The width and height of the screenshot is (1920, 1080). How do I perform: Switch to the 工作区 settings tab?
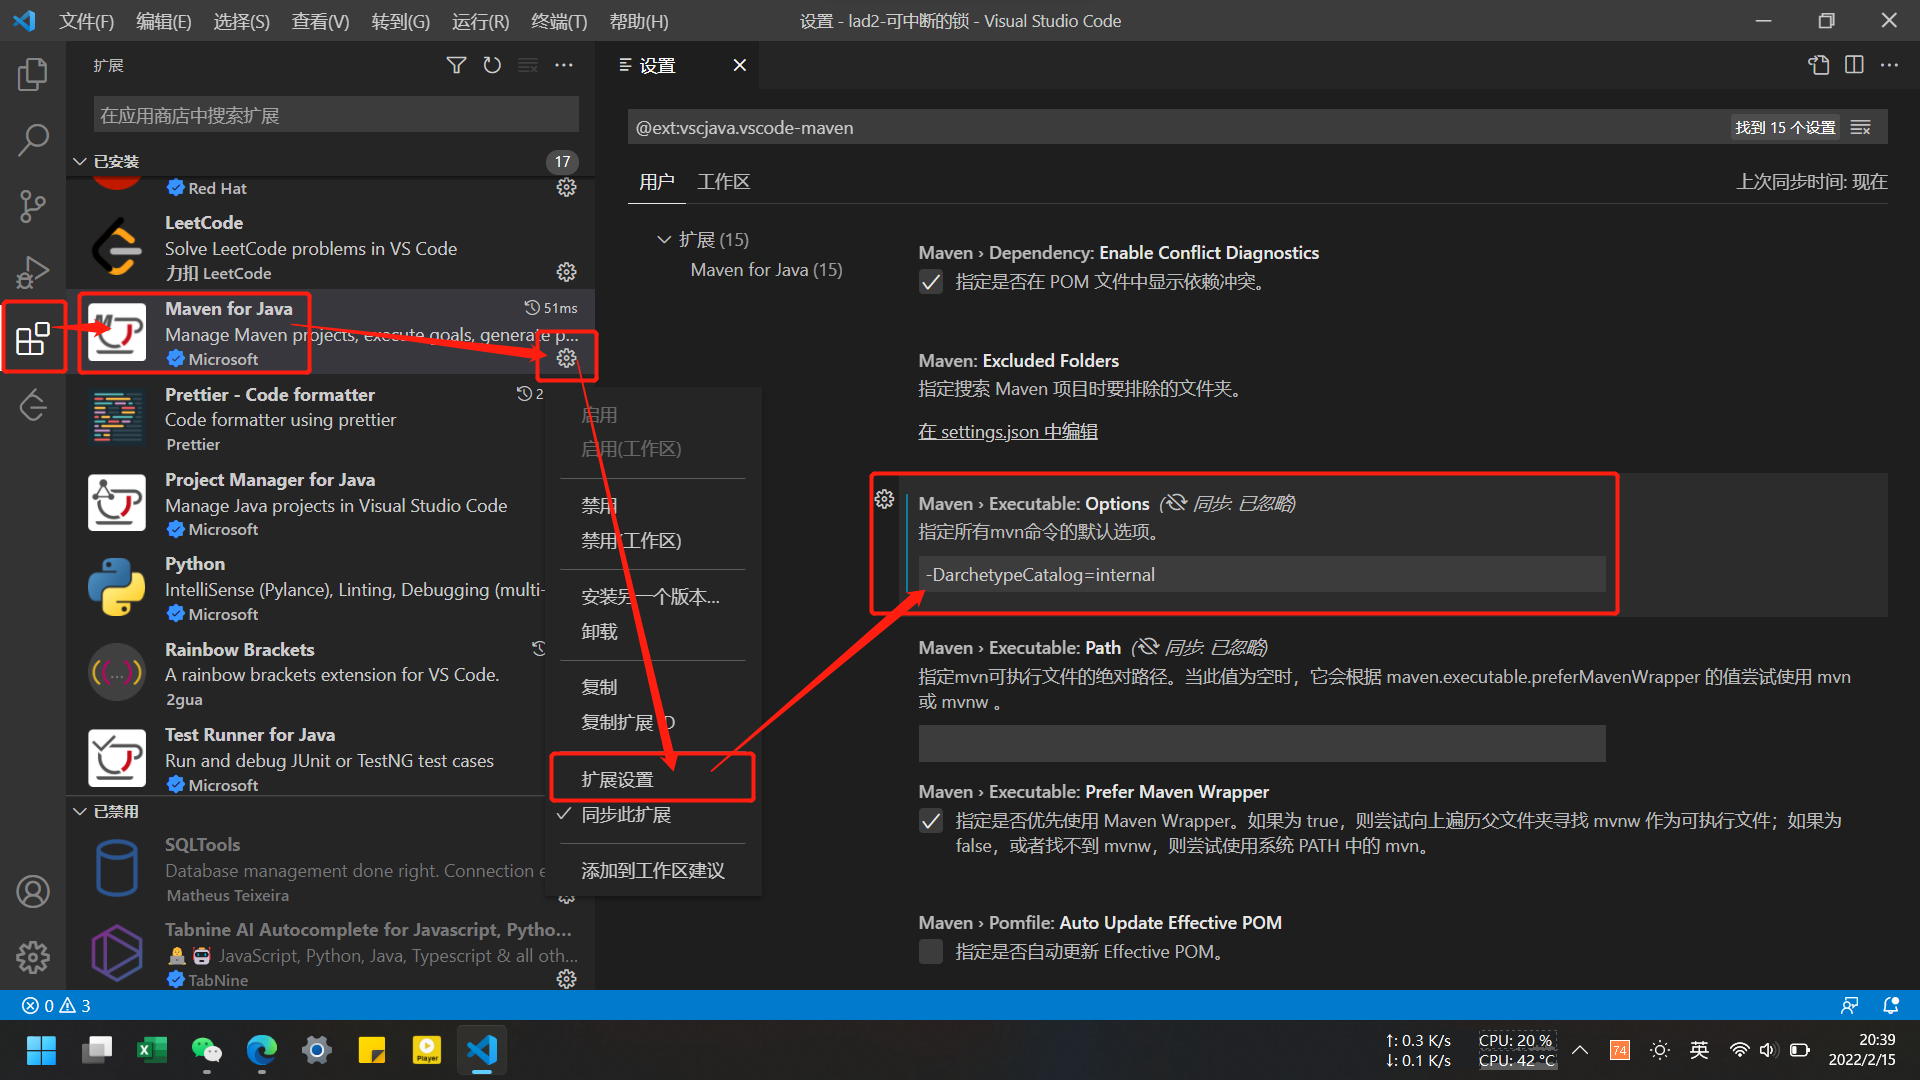pos(723,182)
